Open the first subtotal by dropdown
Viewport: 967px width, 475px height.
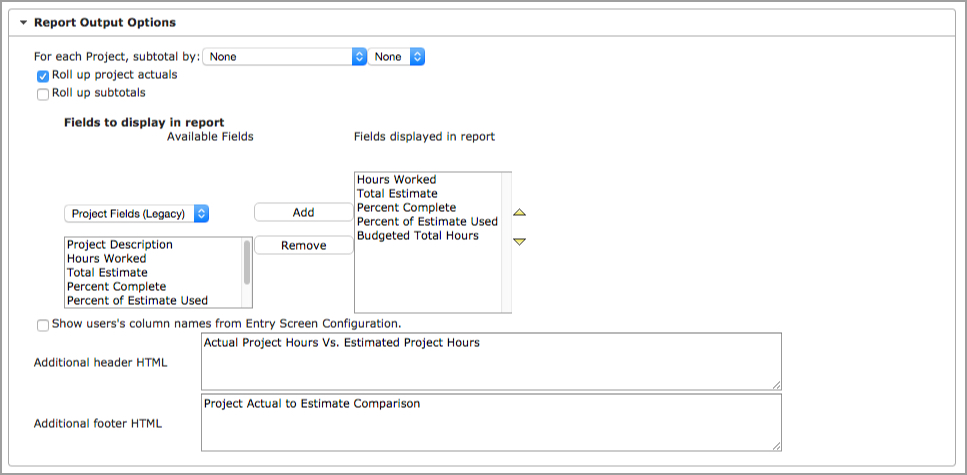285,57
